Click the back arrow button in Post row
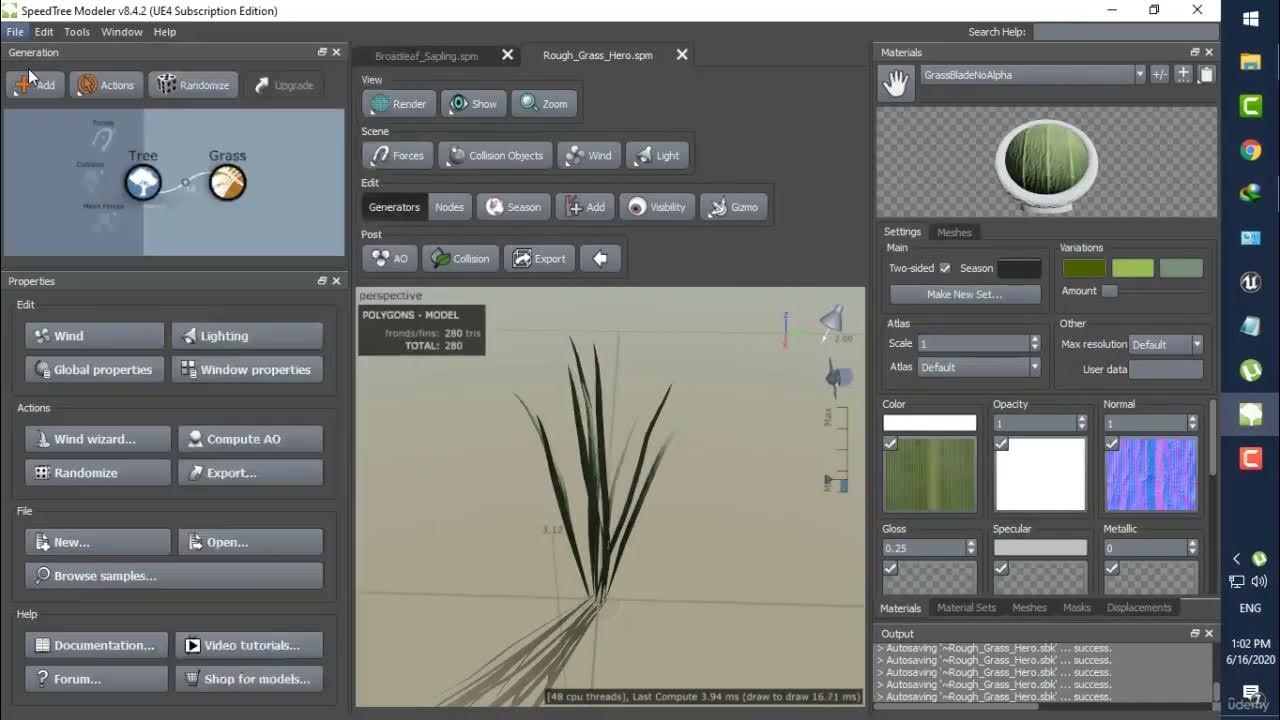Viewport: 1280px width, 720px height. click(600, 259)
